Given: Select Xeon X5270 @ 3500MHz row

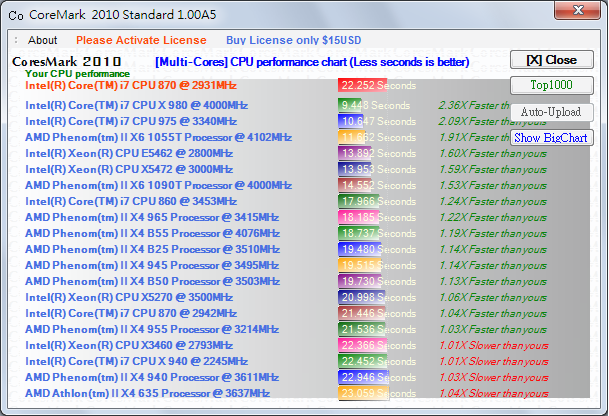Looking at the screenshot, I should click(129, 297).
